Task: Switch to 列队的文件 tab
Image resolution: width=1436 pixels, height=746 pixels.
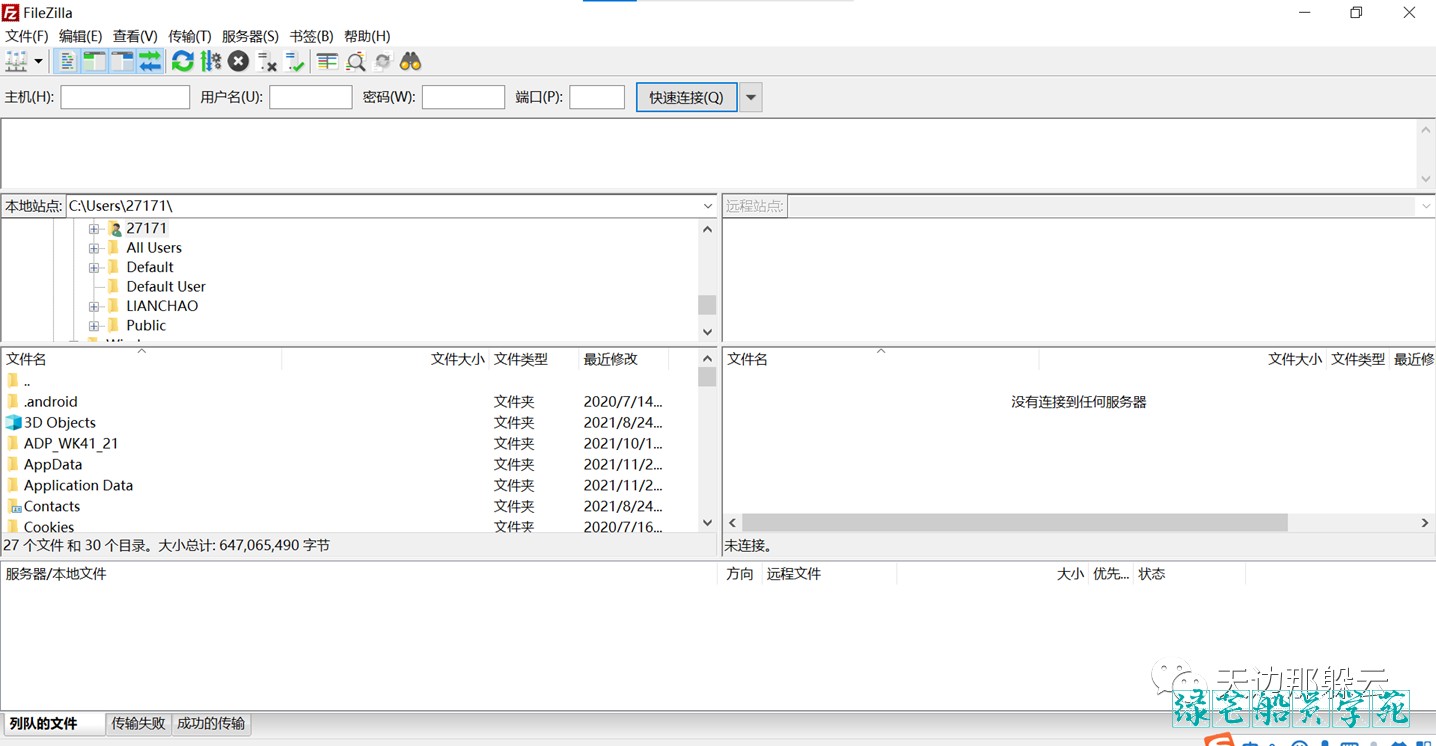Action: [x=53, y=724]
